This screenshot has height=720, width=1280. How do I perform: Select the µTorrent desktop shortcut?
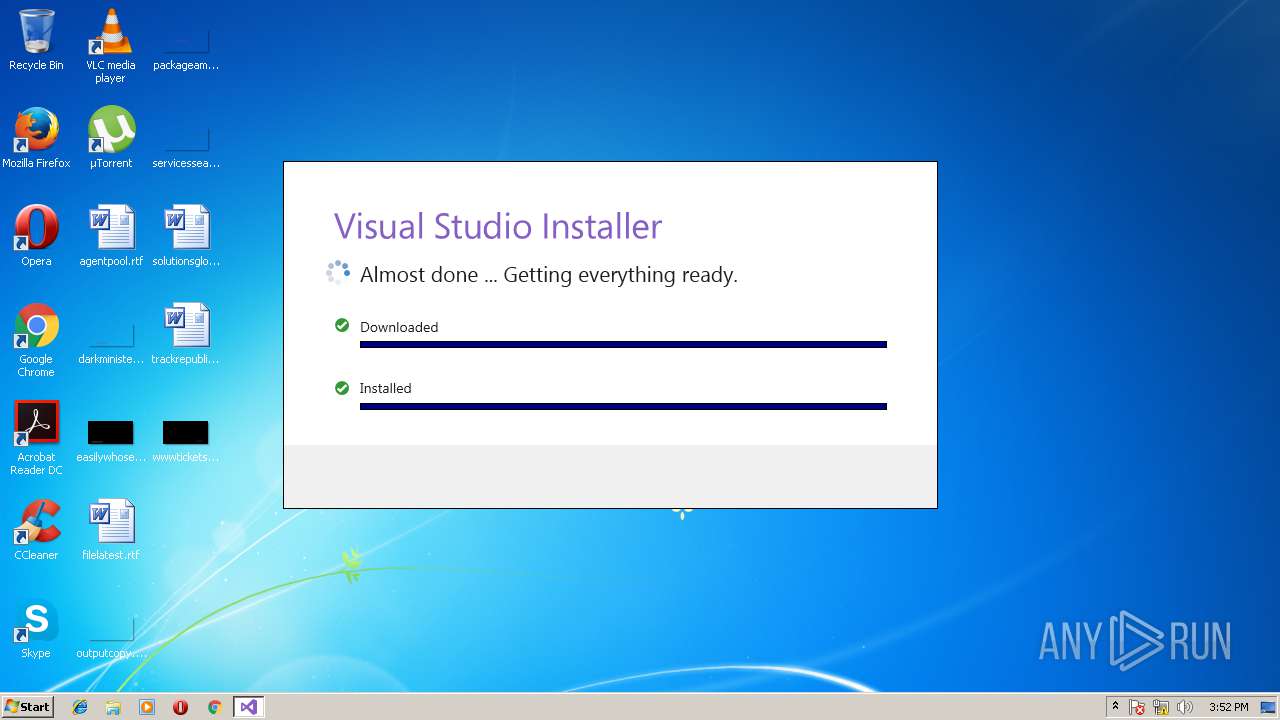[x=111, y=138]
